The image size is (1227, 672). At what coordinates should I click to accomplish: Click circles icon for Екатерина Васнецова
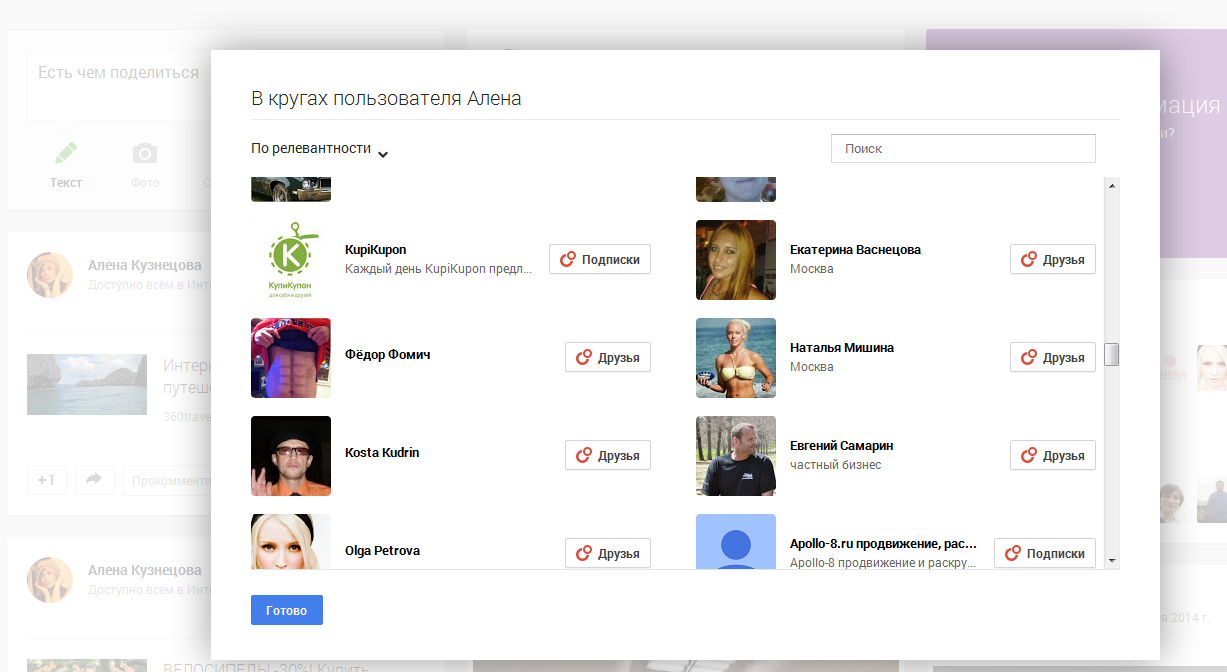(1029, 260)
